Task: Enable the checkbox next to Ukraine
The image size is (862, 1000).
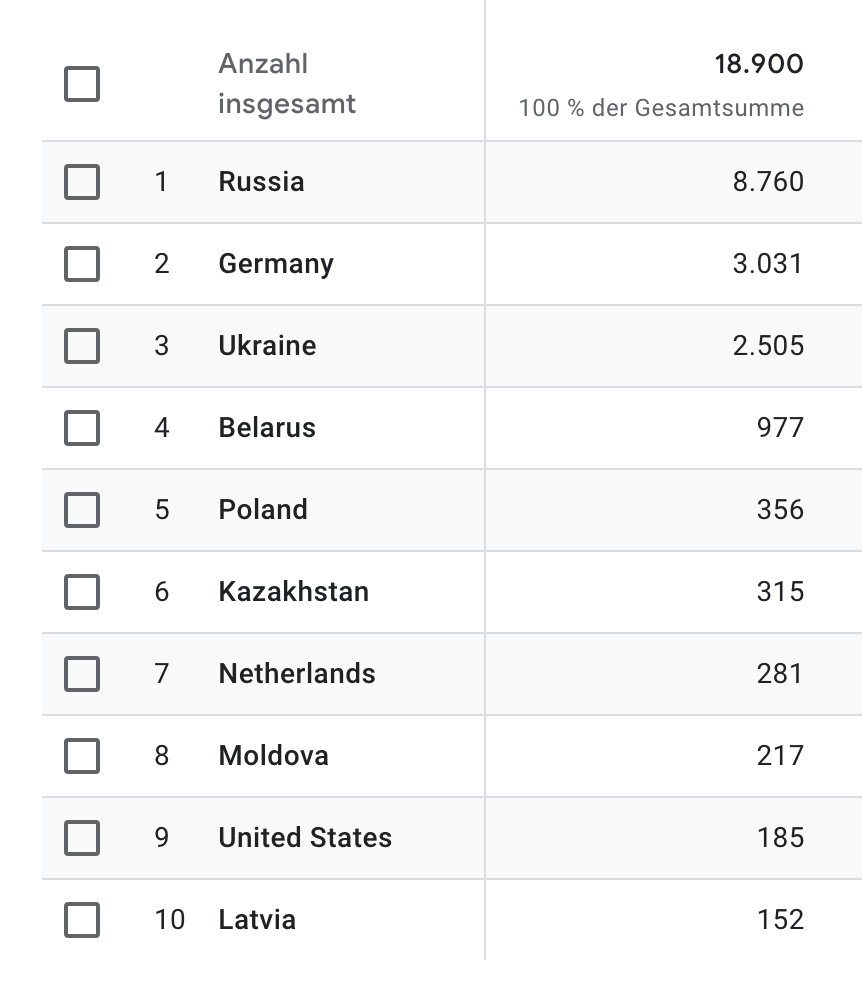Action: (x=82, y=346)
